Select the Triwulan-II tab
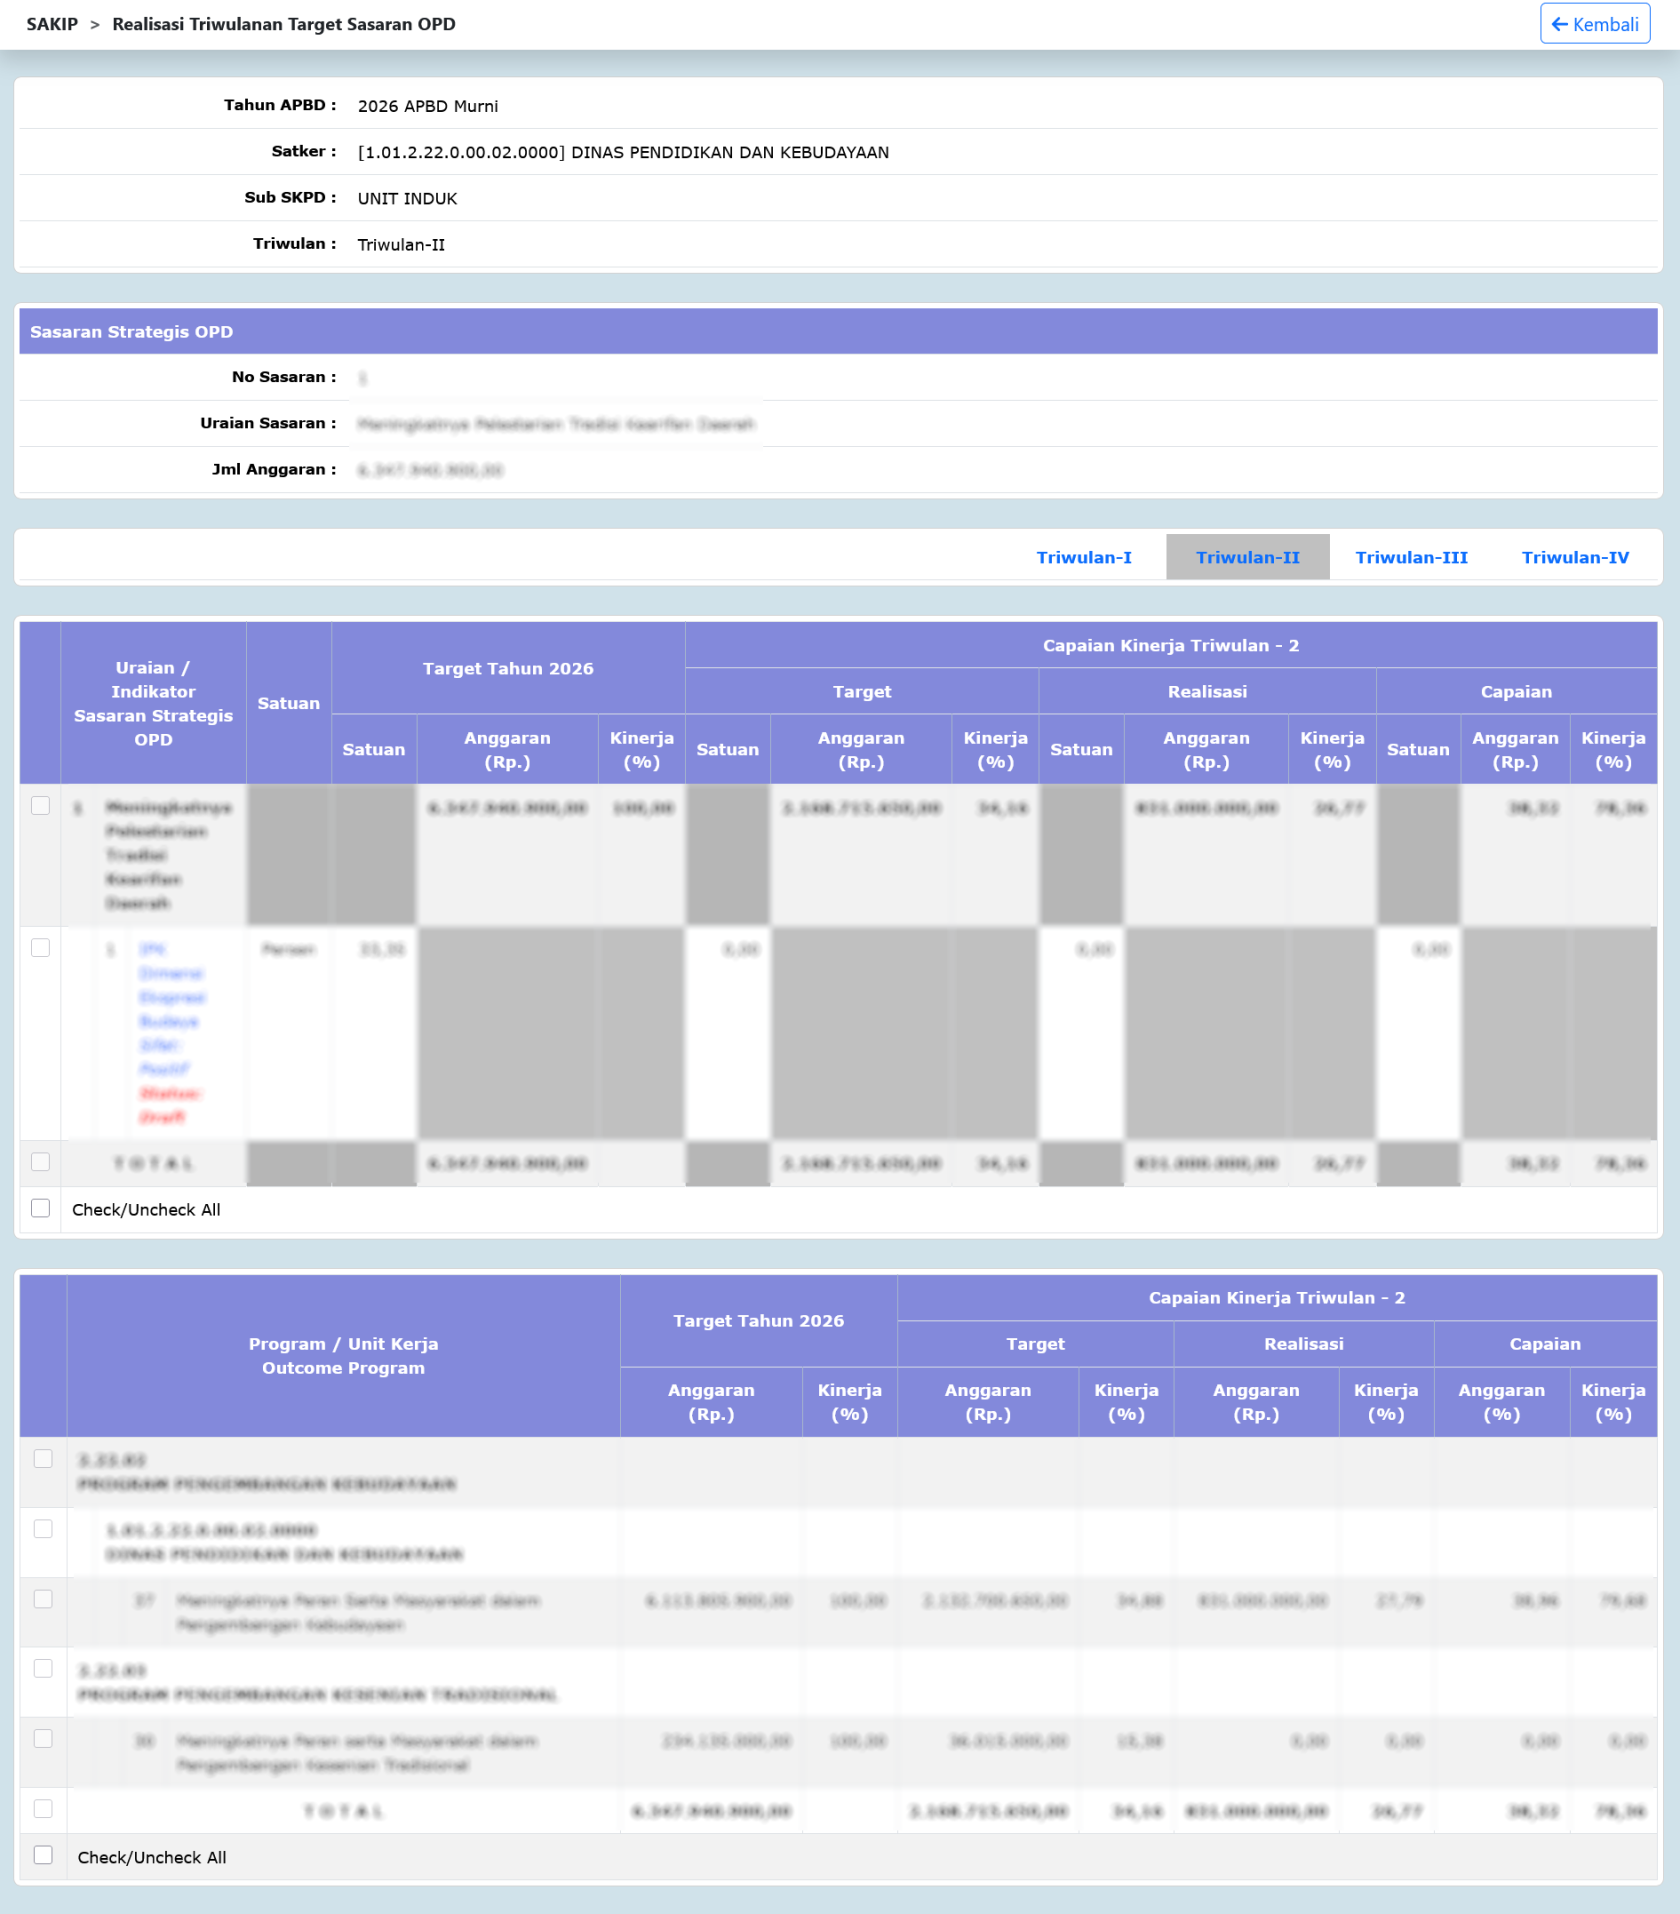Image resolution: width=1680 pixels, height=1914 pixels. (x=1247, y=557)
